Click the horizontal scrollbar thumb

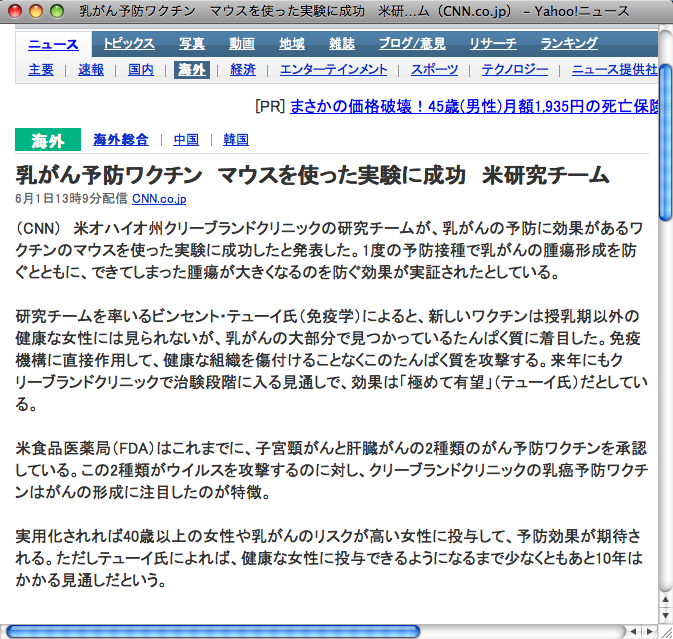coord(213,631)
